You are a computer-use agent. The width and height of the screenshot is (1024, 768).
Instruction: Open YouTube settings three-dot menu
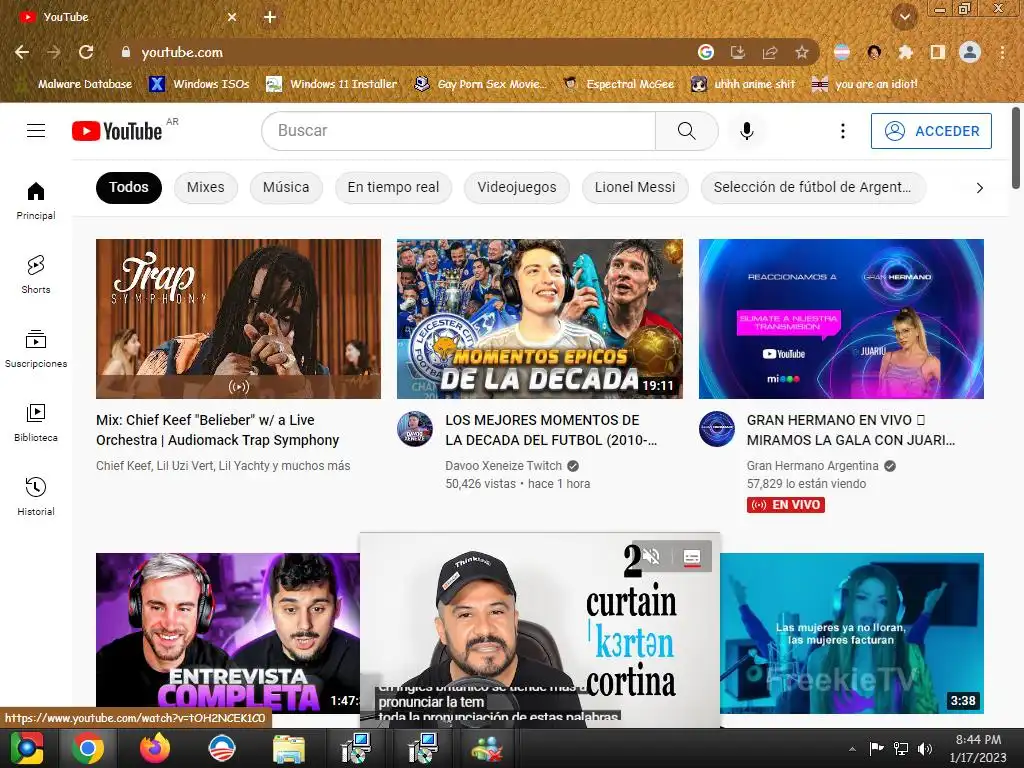tap(842, 131)
